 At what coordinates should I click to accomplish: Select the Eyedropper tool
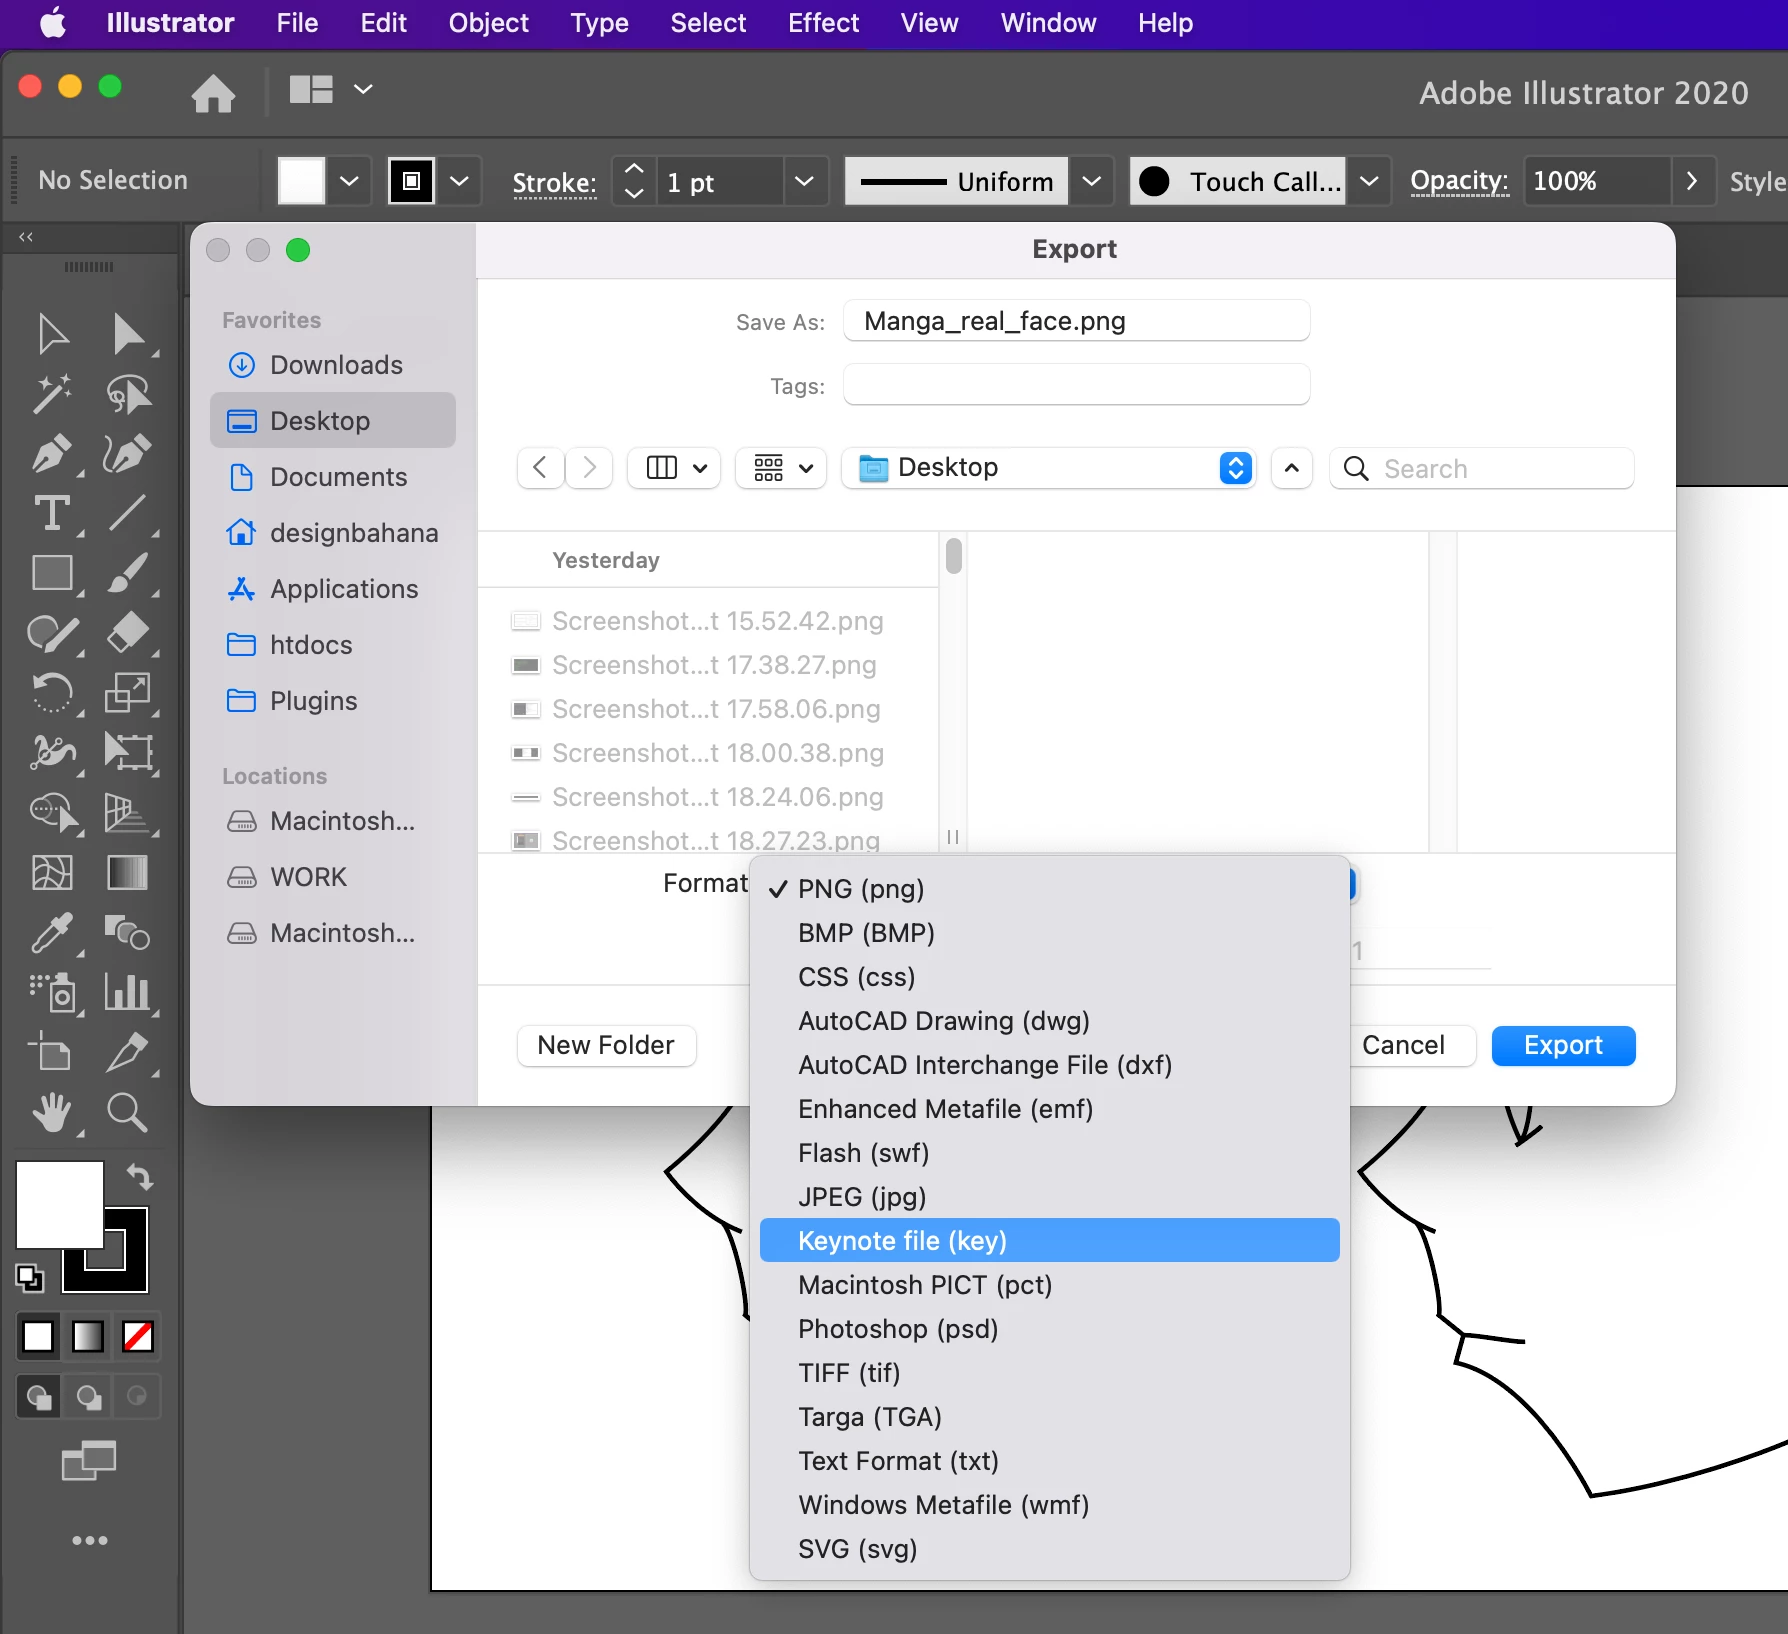point(52,932)
